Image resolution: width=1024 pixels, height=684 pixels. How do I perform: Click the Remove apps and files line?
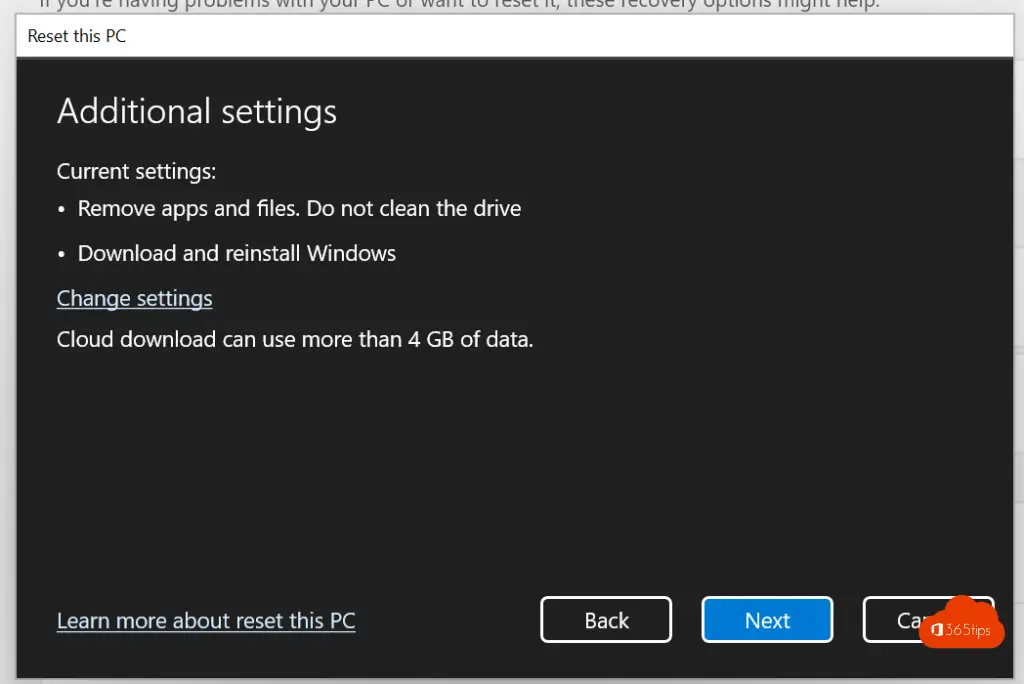[299, 209]
